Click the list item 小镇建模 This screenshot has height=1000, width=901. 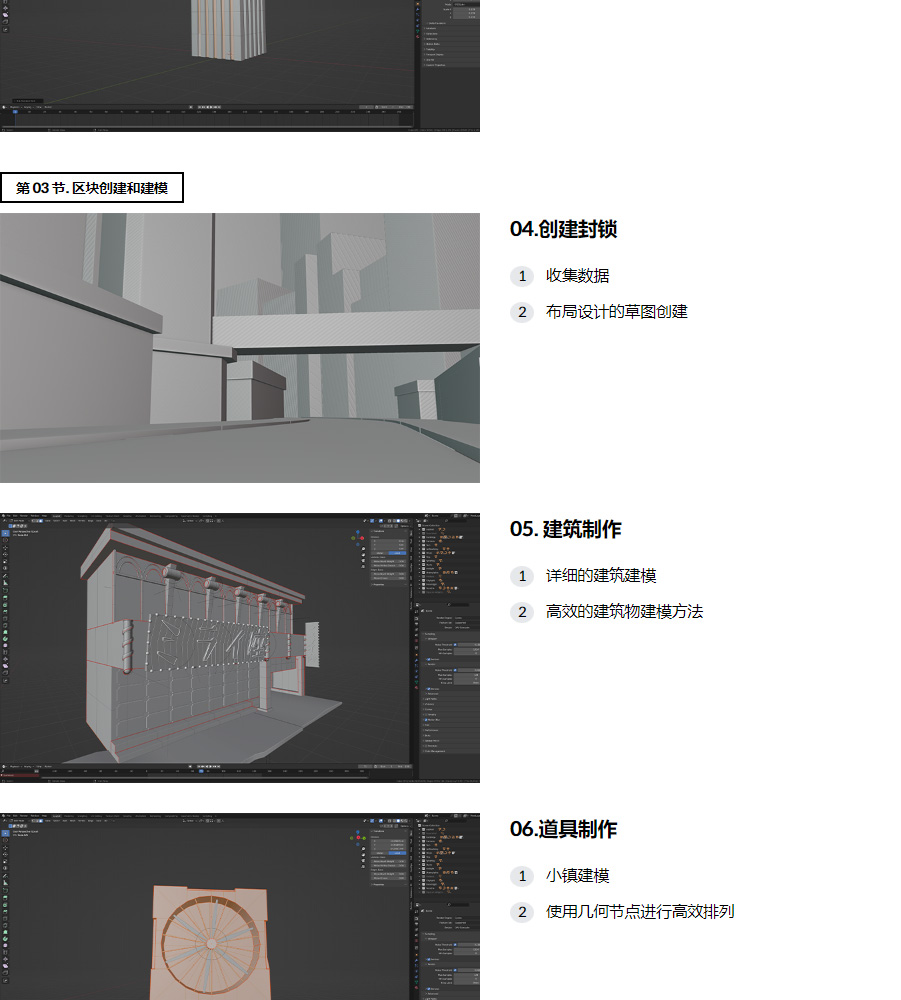tap(578, 876)
